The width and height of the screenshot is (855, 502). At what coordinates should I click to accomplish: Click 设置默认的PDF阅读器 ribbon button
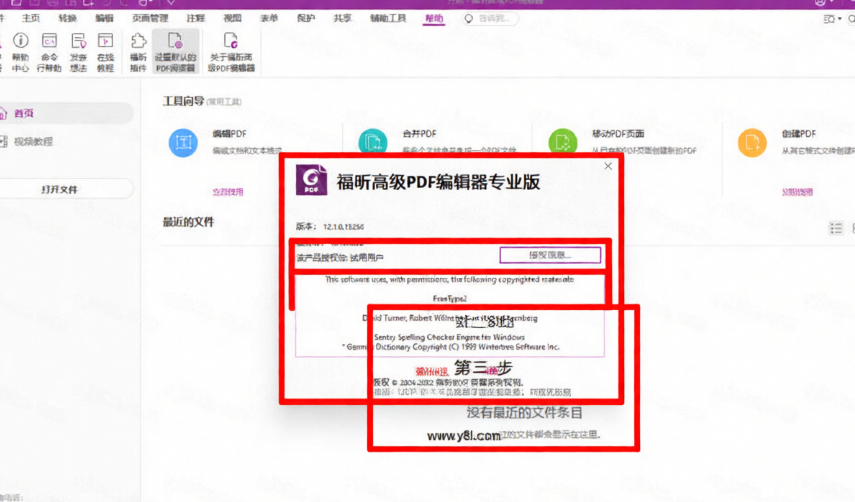175,52
